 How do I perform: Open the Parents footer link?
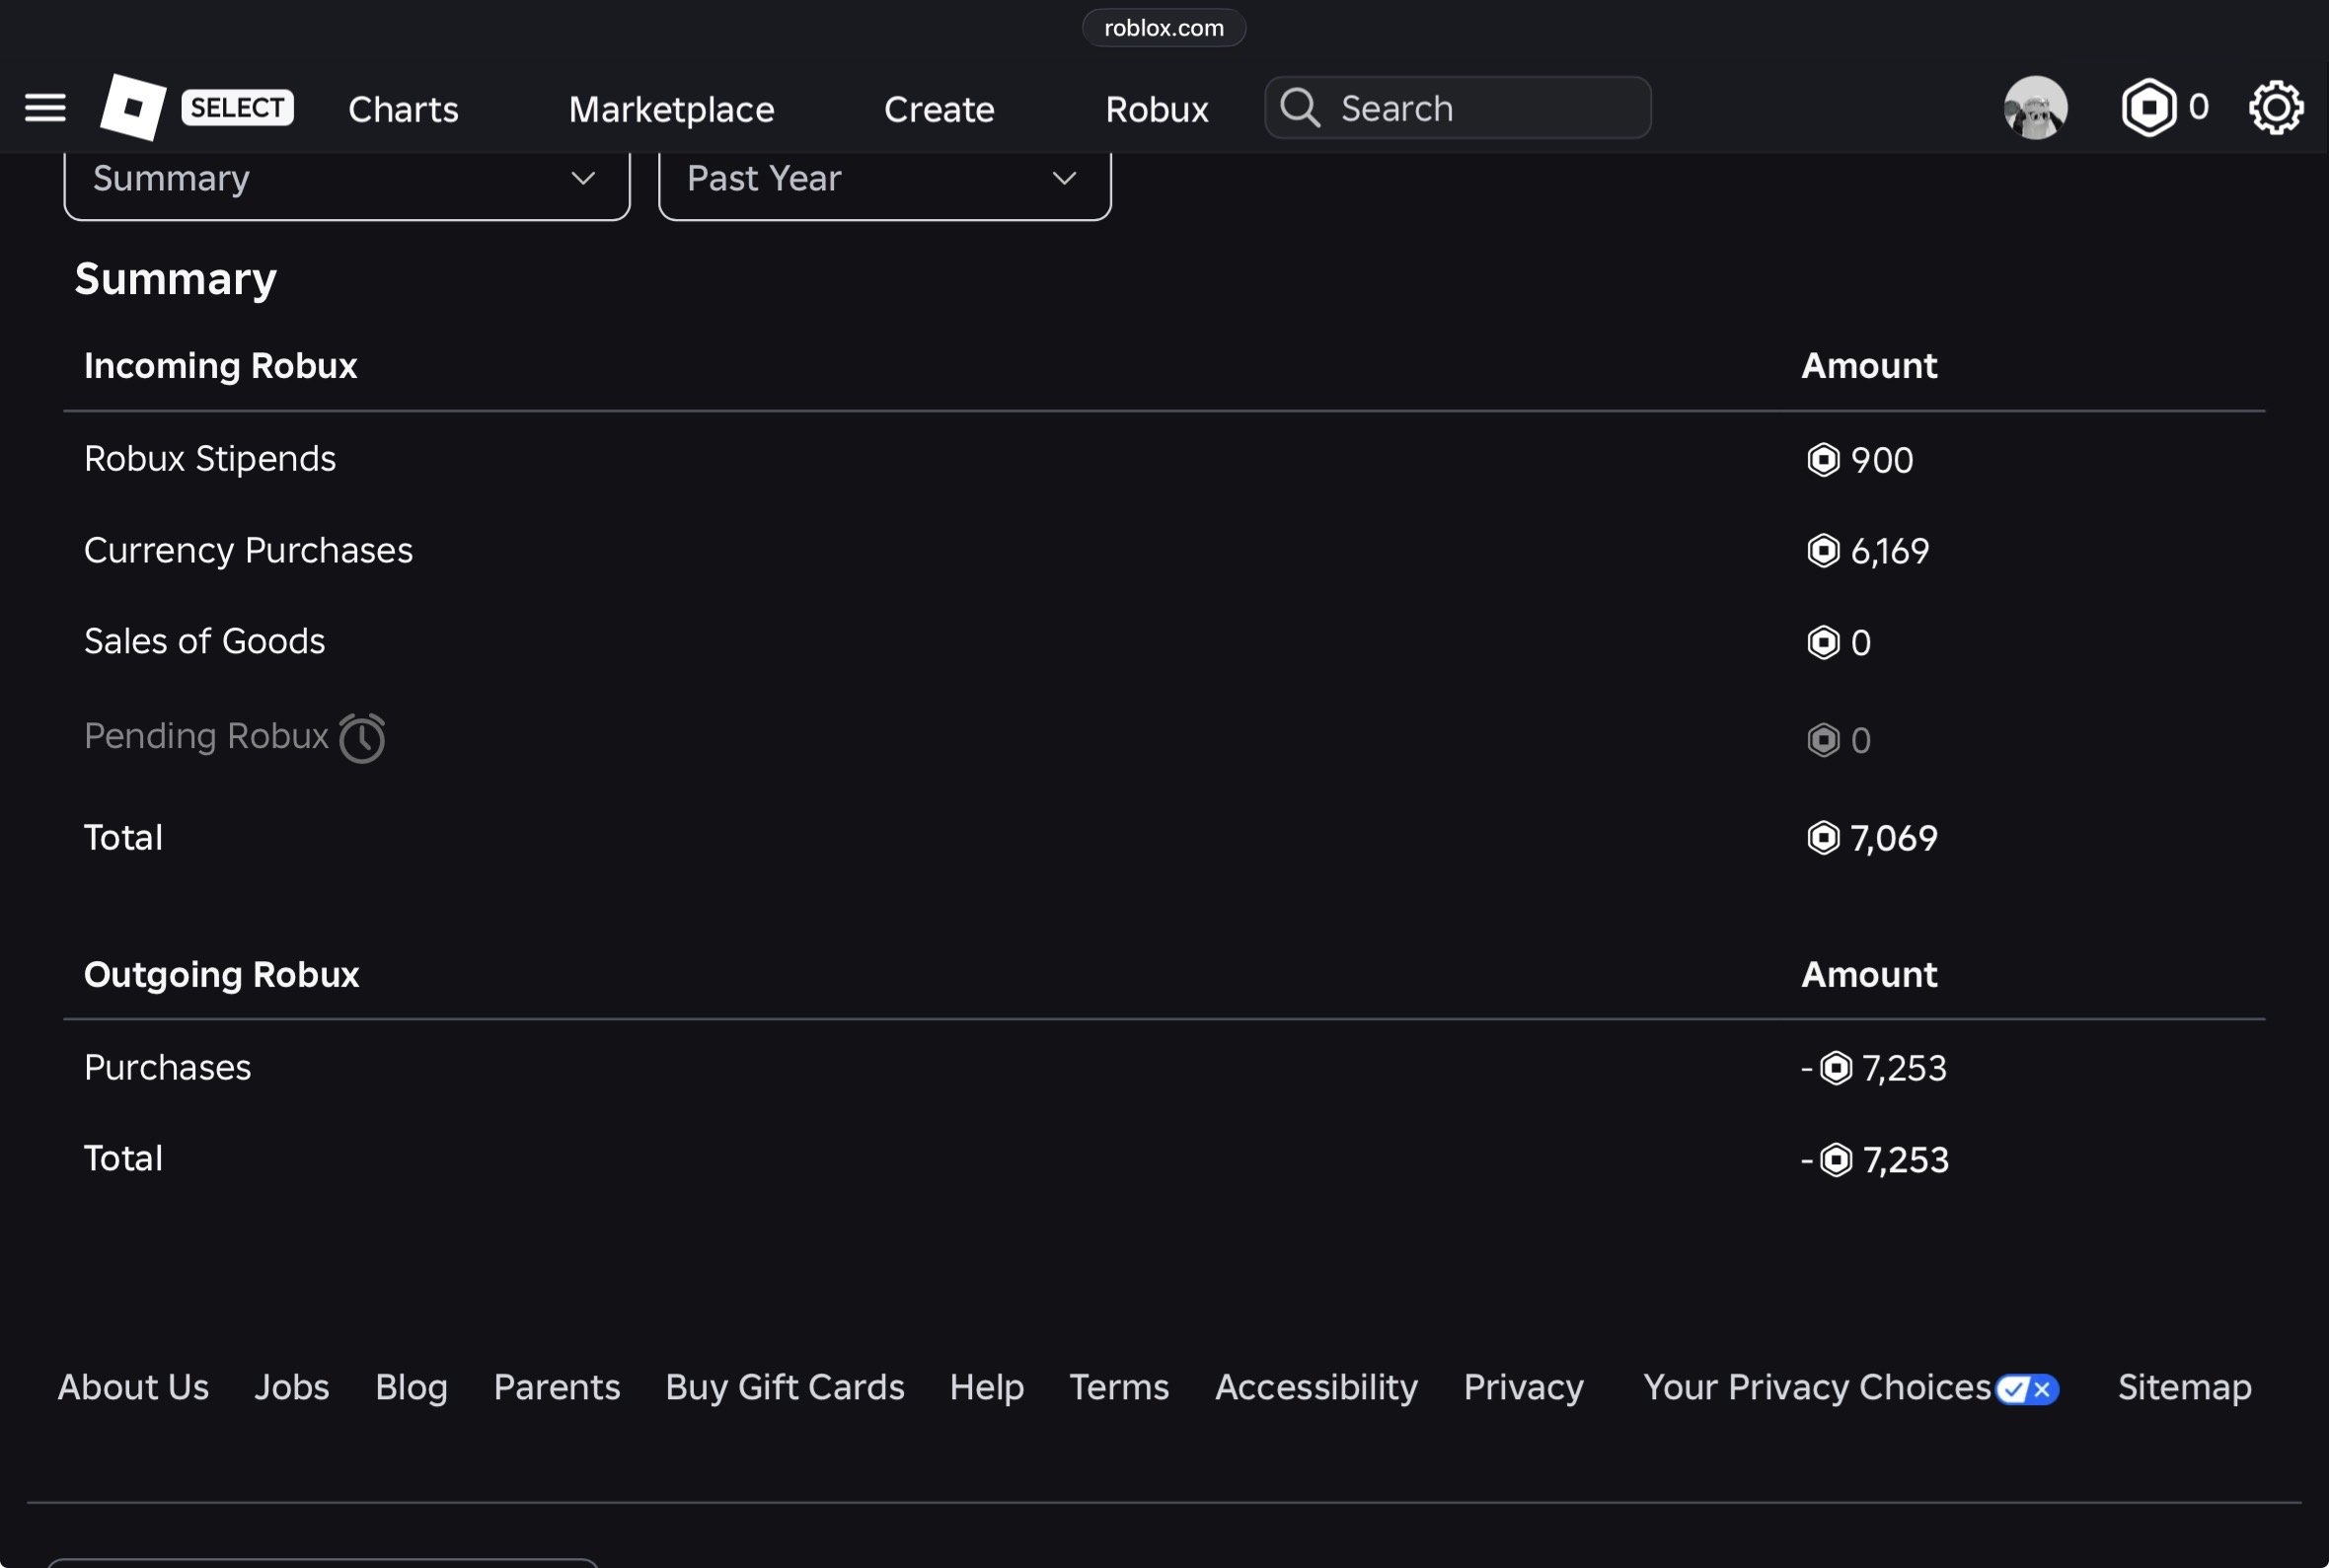click(557, 1387)
